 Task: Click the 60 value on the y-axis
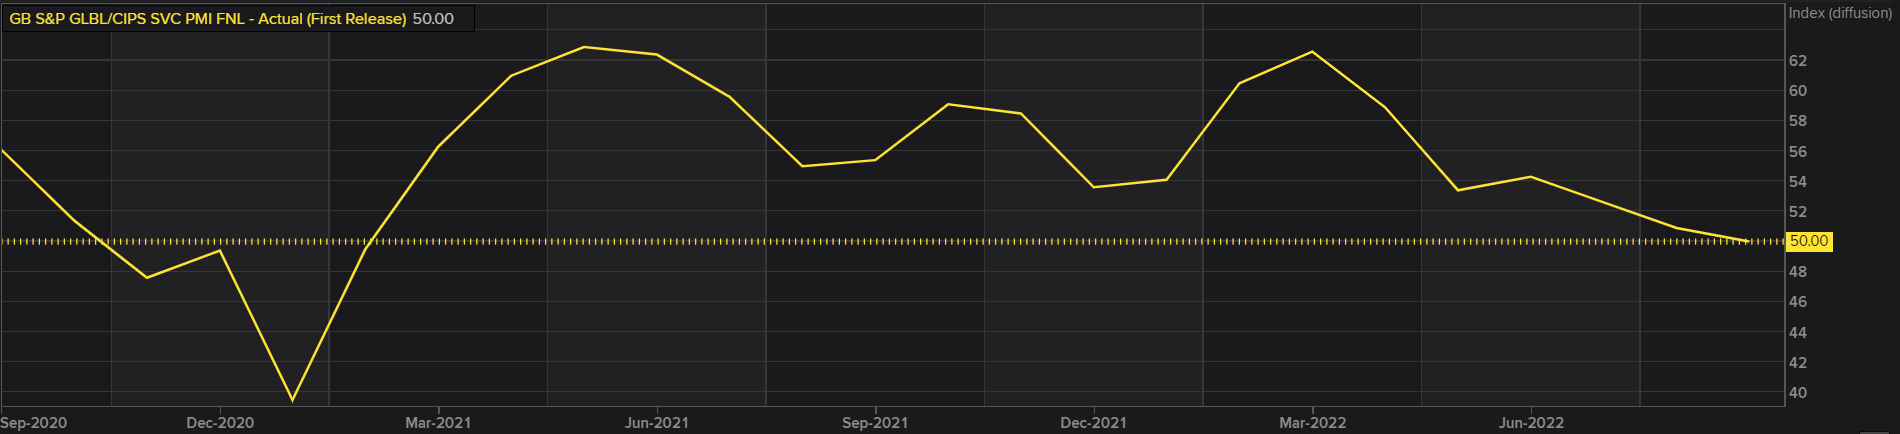point(1798,91)
